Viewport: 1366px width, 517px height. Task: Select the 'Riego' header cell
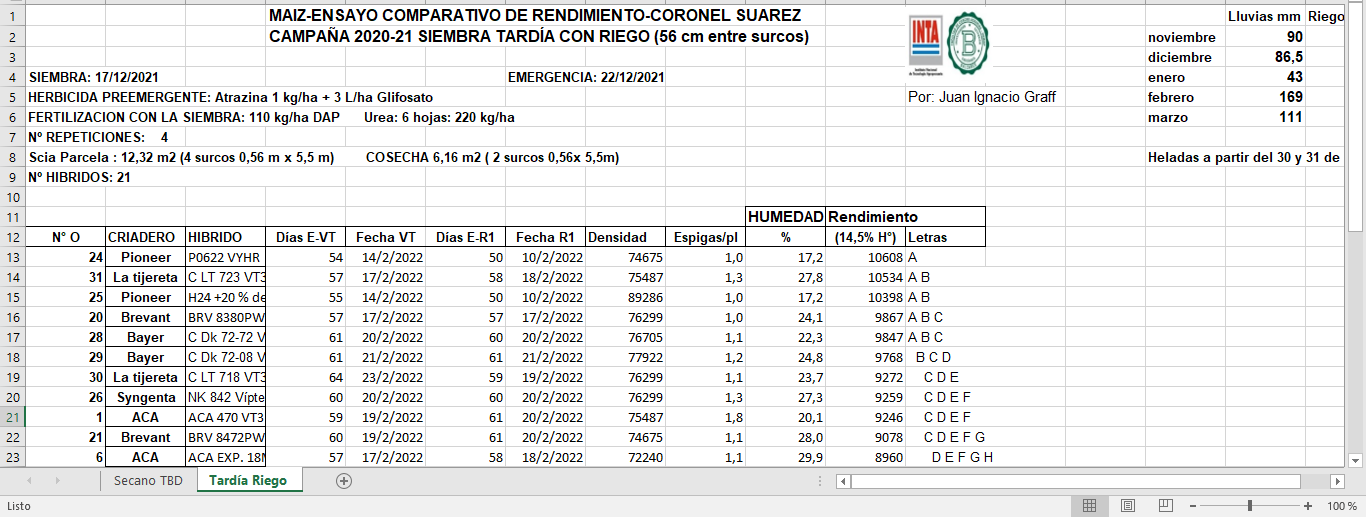click(x=1326, y=17)
